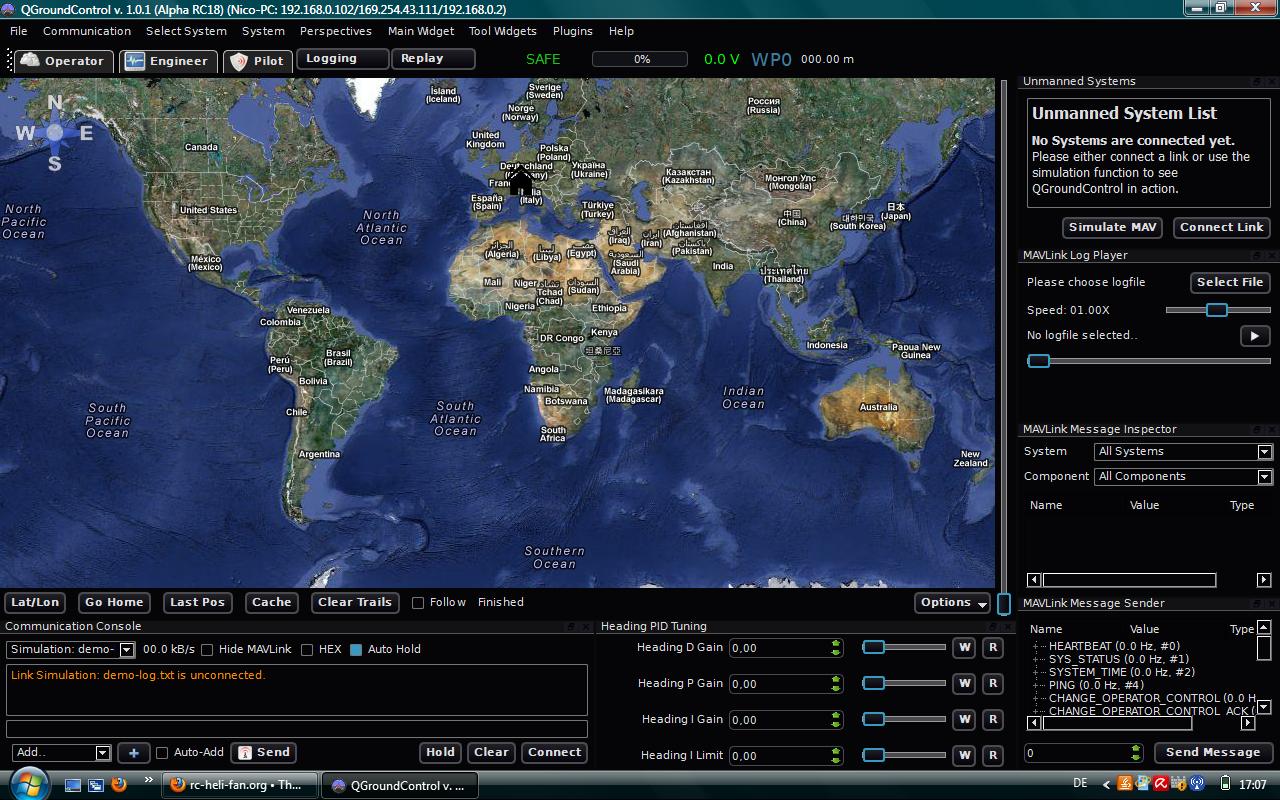
Task: Enable the Auto-Add checkbox
Action: pyautogui.click(x=162, y=753)
